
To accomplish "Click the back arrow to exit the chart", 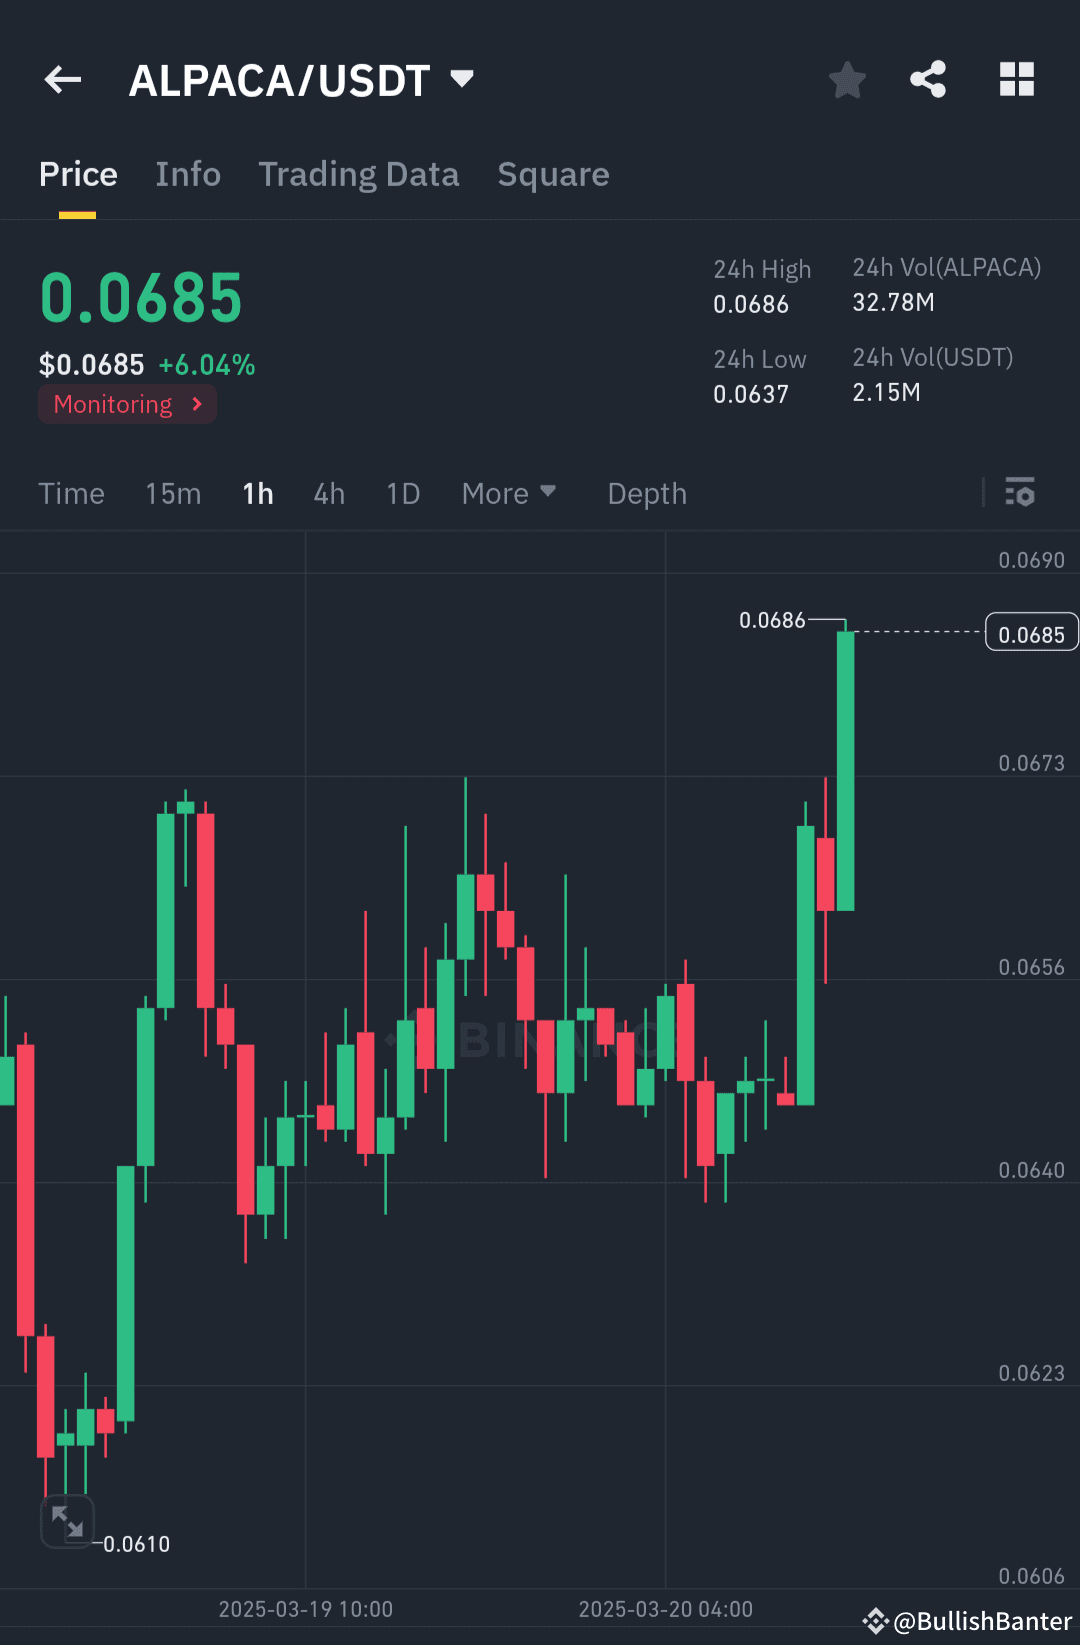I will pyautogui.click(x=62, y=80).
